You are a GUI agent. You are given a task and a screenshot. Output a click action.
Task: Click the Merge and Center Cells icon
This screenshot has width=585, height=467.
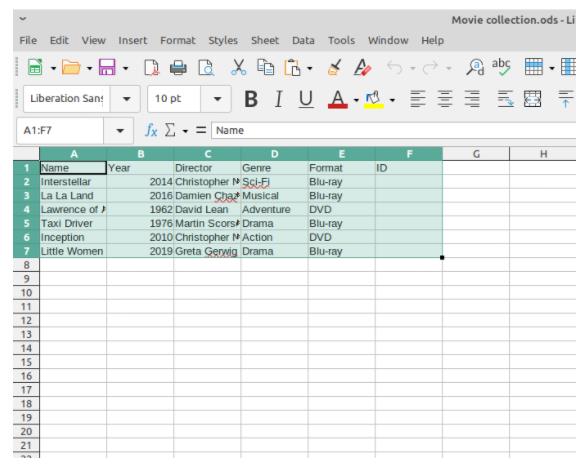[x=532, y=99]
